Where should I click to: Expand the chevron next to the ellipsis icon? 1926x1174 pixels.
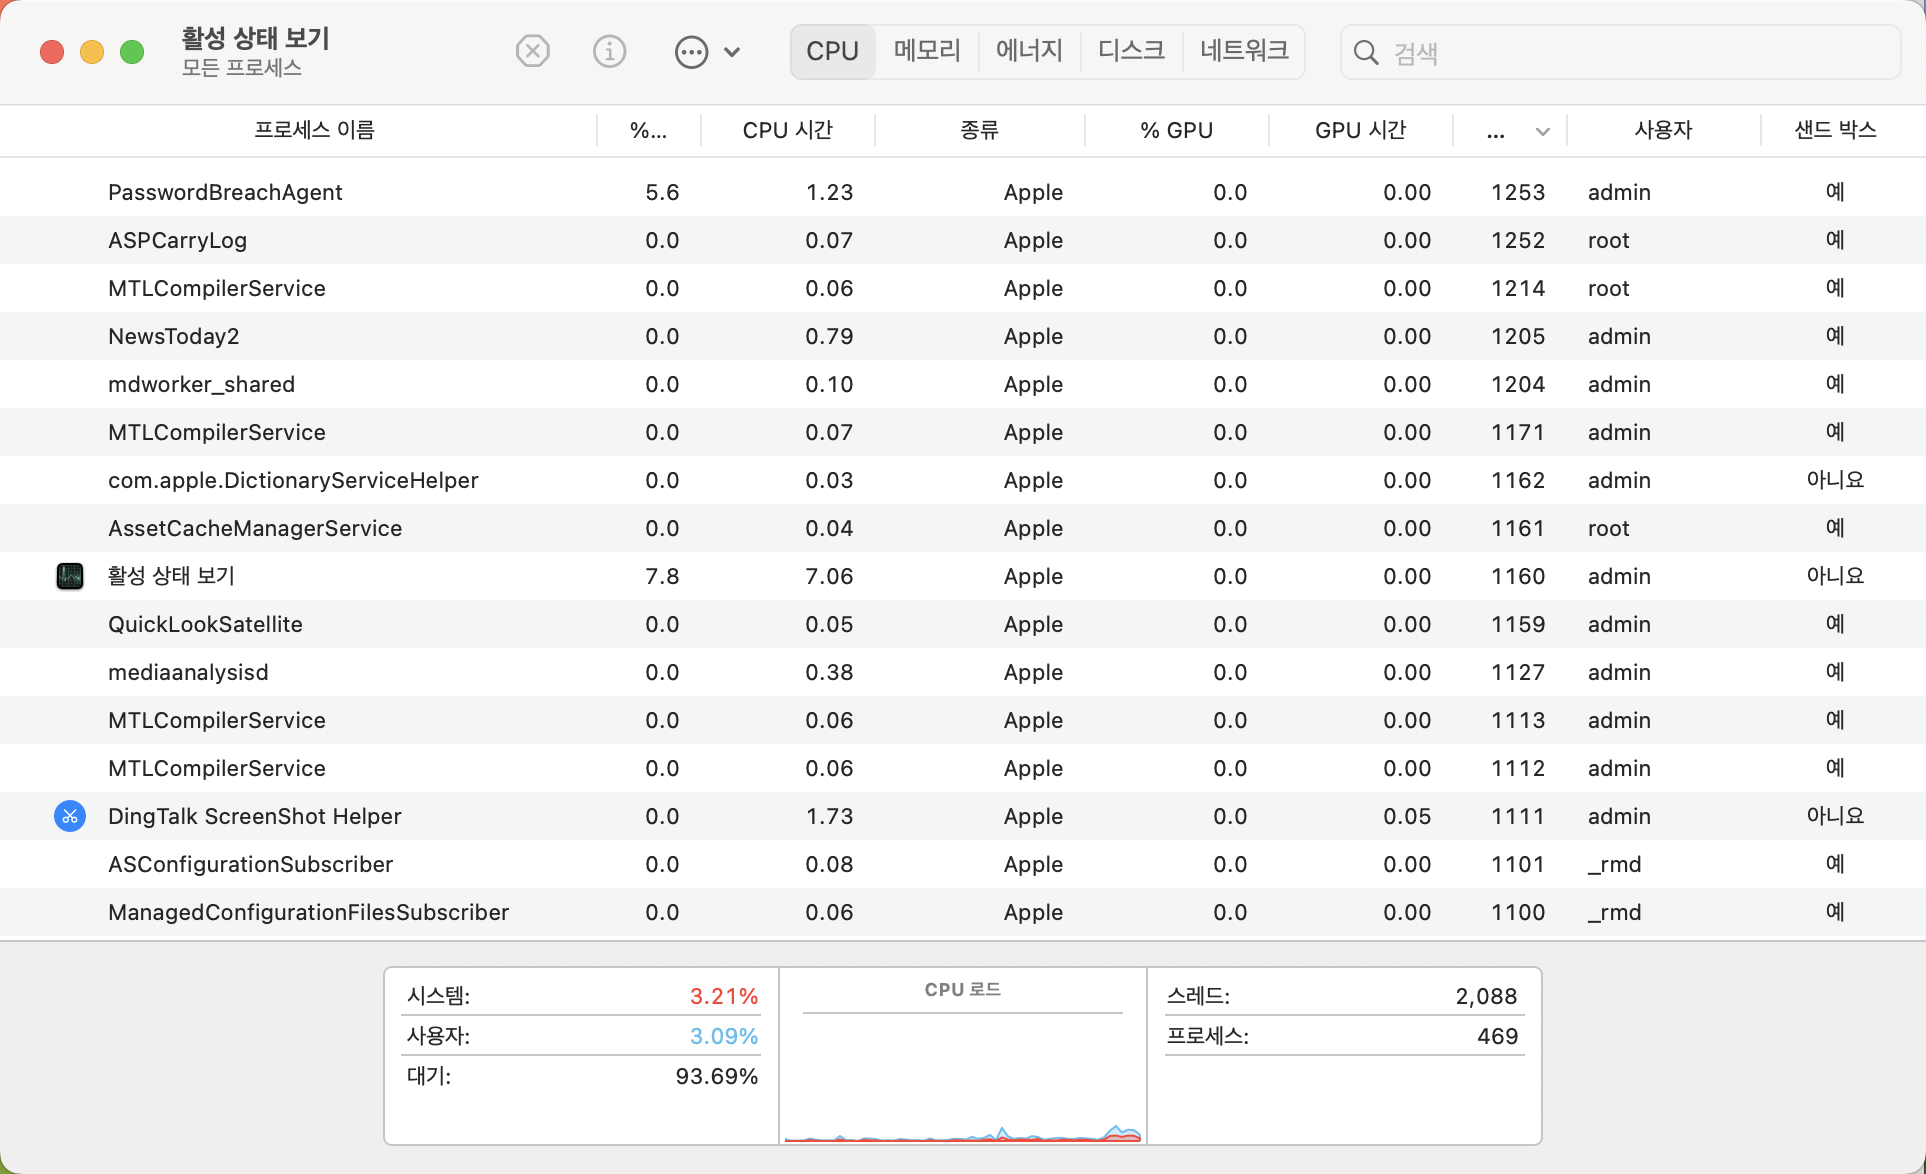point(733,51)
